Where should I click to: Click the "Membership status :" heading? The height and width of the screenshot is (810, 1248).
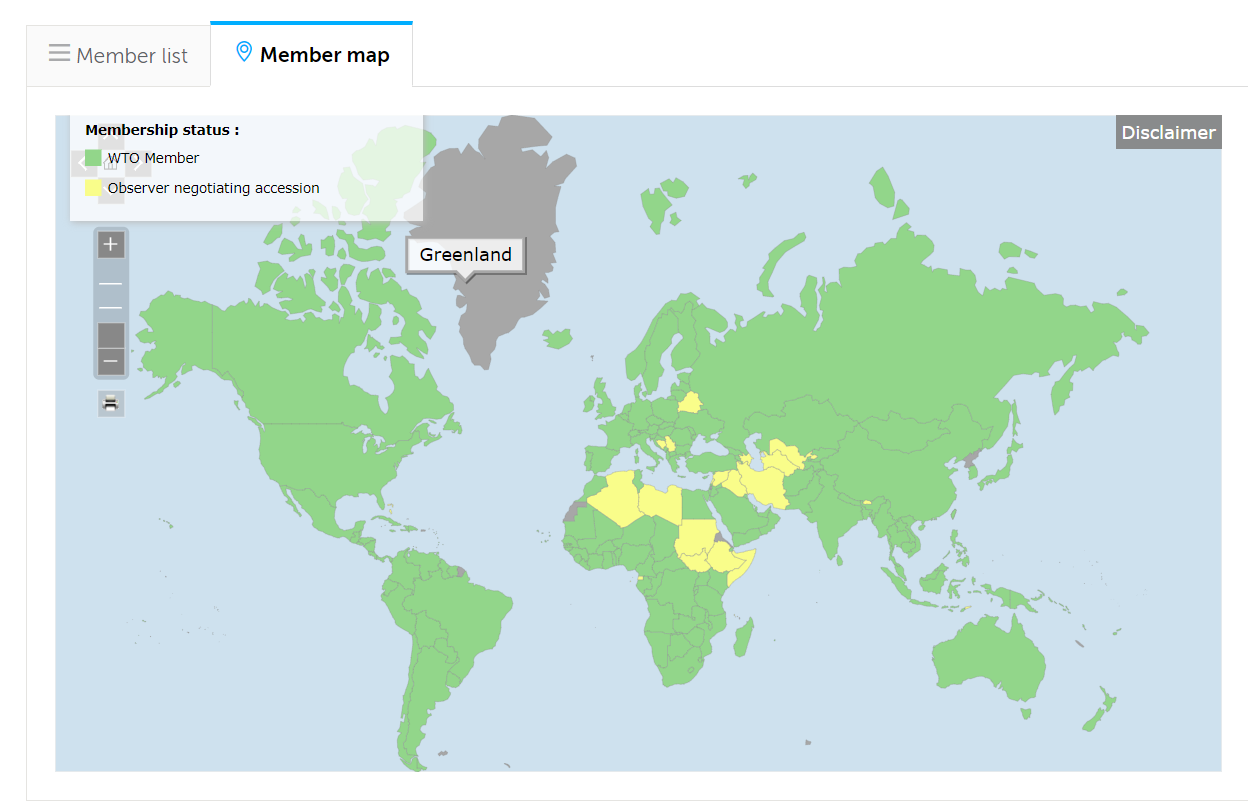(x=162, y=130)
